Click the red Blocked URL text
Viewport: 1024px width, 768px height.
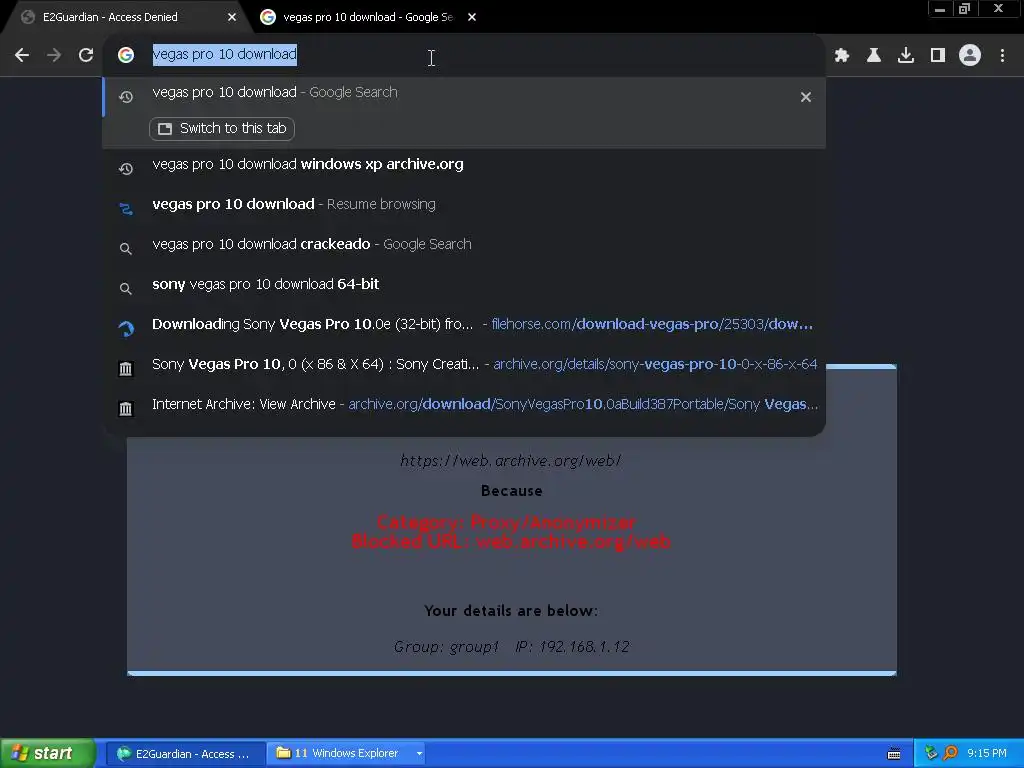coord(511,541)
